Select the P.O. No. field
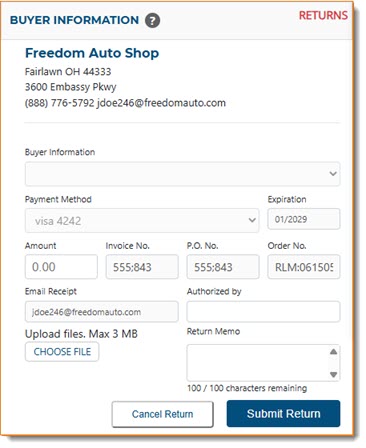The width and height of the screenshot is (366, 448). pos(223,267)
